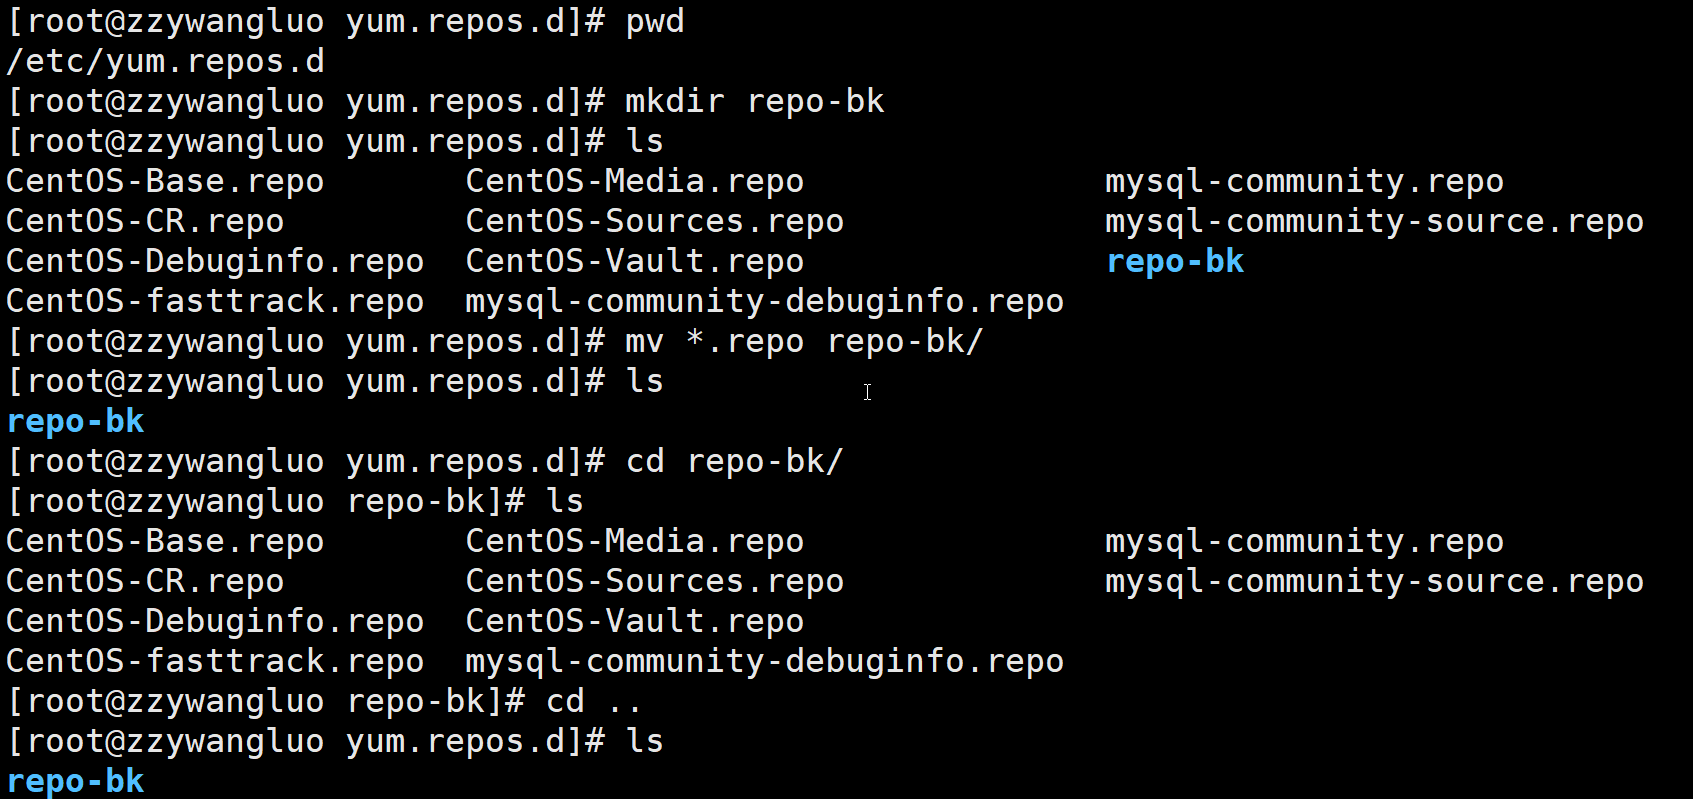1693x799 pixels.
Task: Click the cd .. command text
Action: tap(593, 702)
